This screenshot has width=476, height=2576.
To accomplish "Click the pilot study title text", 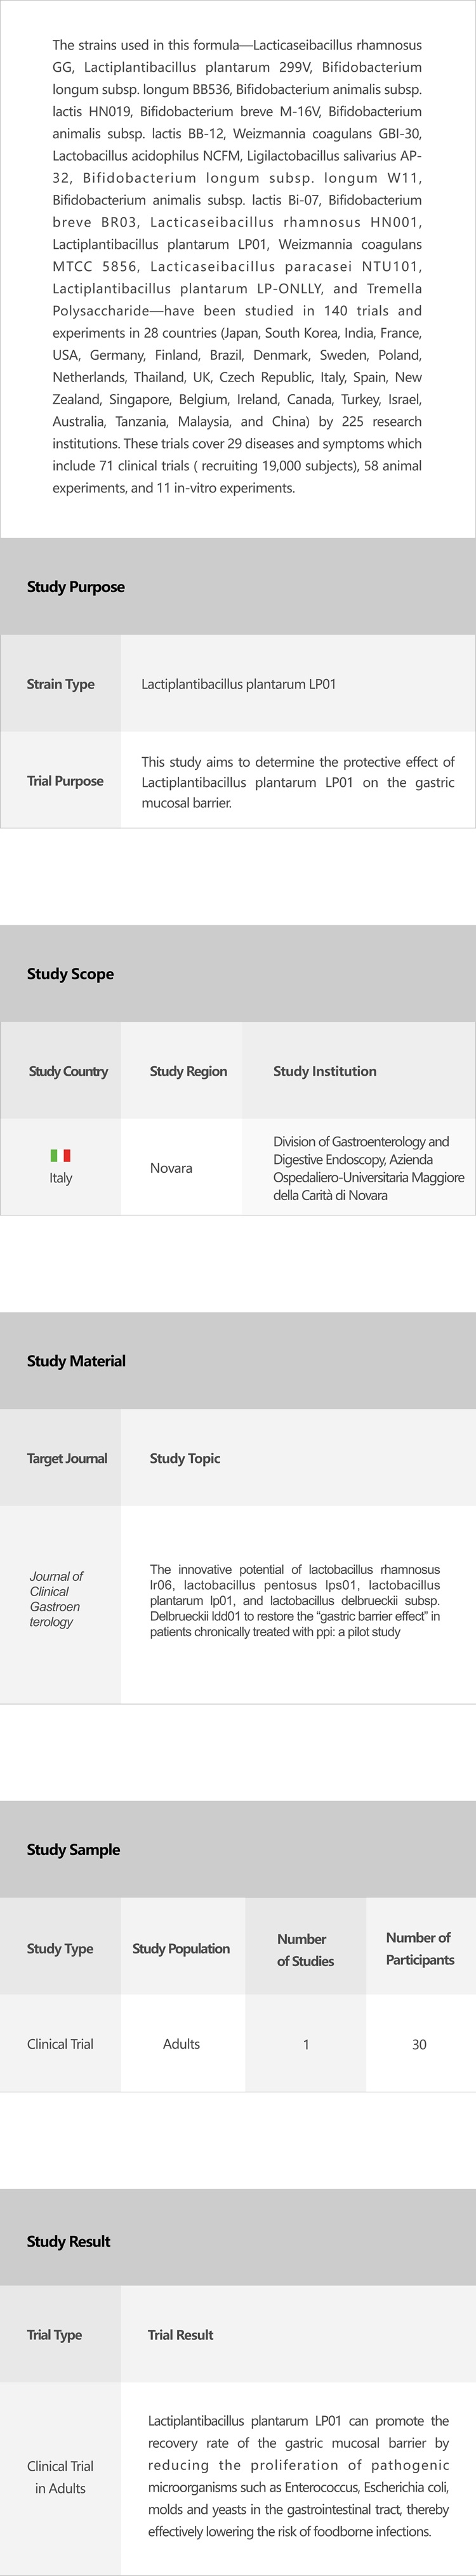I will pos(295,1601).
